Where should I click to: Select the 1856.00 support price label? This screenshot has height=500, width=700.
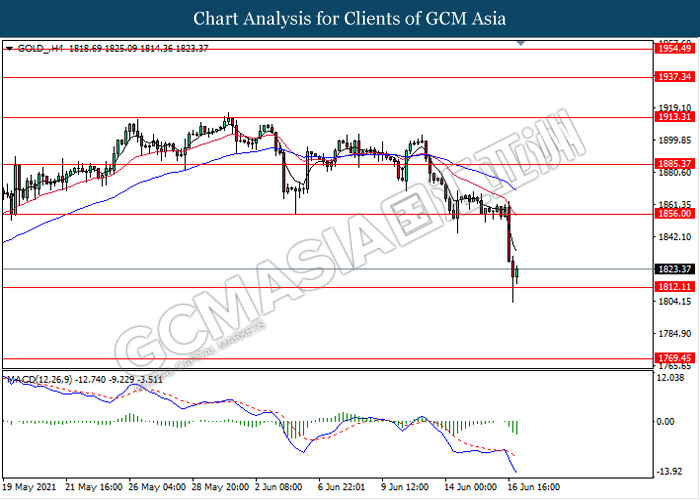click(675, 214)
